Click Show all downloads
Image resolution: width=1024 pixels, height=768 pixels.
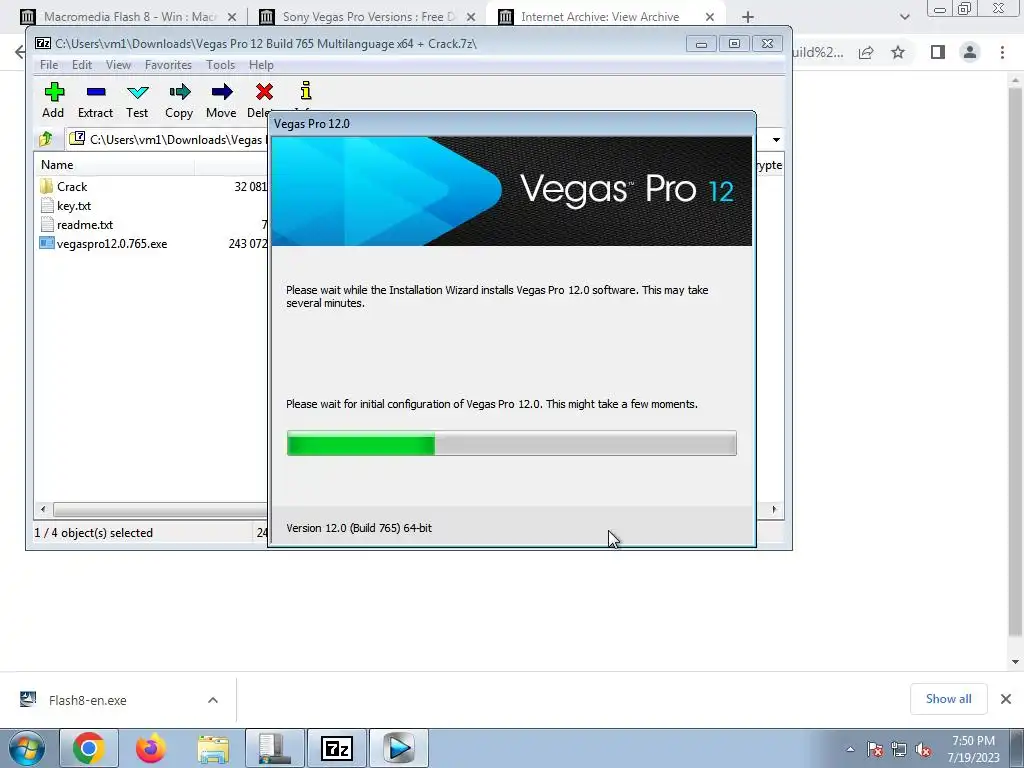tap(948, 699)
